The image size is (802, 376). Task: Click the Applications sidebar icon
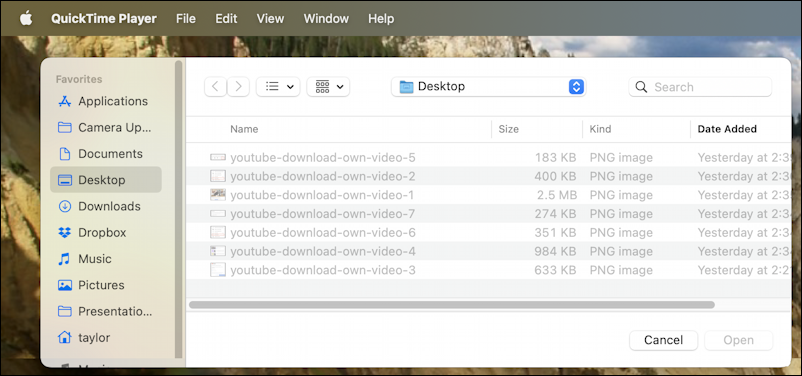[x=64, y=101]
